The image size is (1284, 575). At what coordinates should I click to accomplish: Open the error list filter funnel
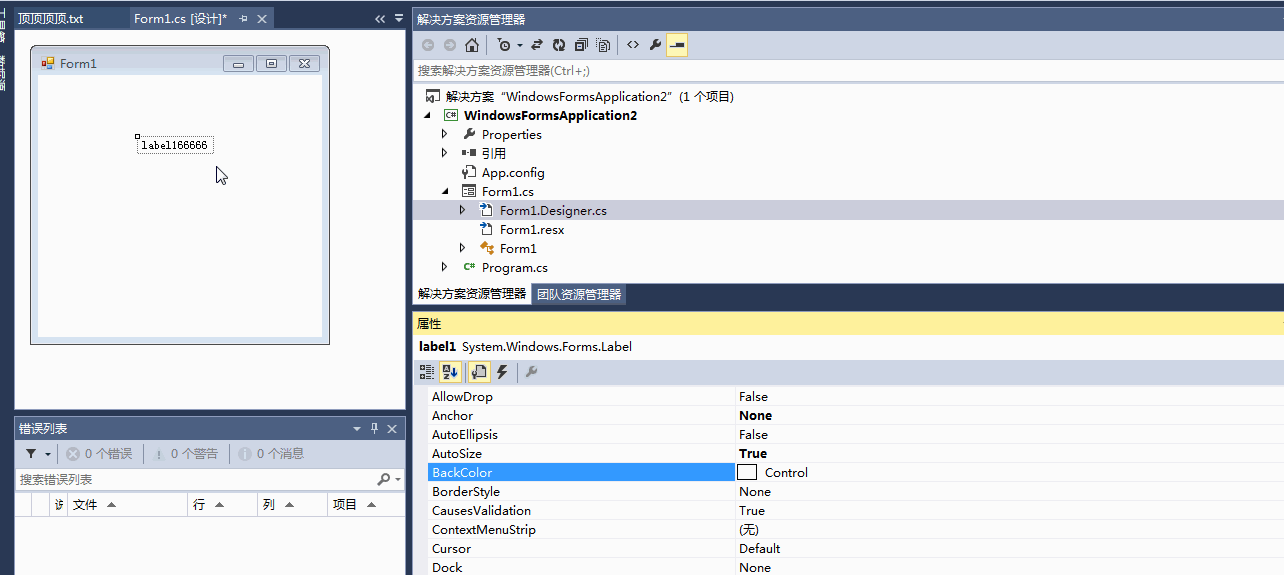[x=31, y=454]
